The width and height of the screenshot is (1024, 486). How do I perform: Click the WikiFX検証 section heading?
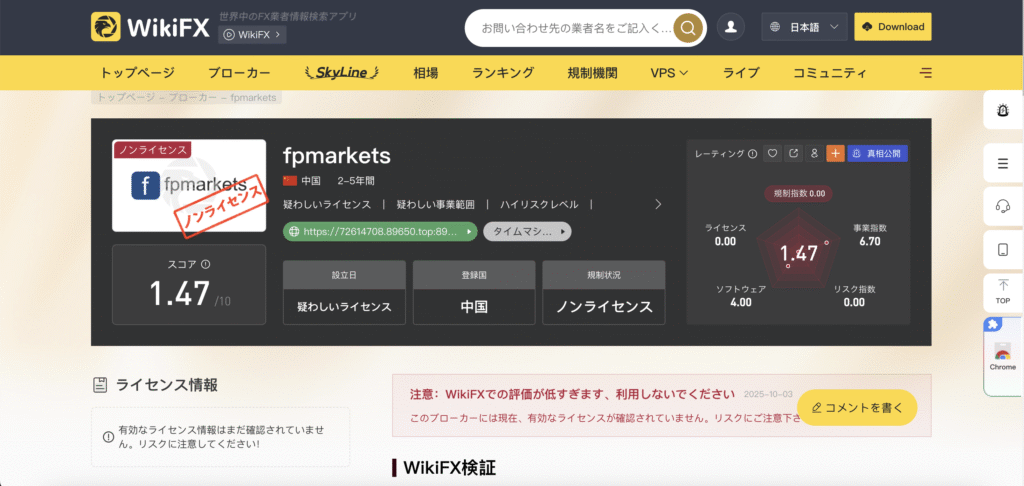(x=450, y=468)
